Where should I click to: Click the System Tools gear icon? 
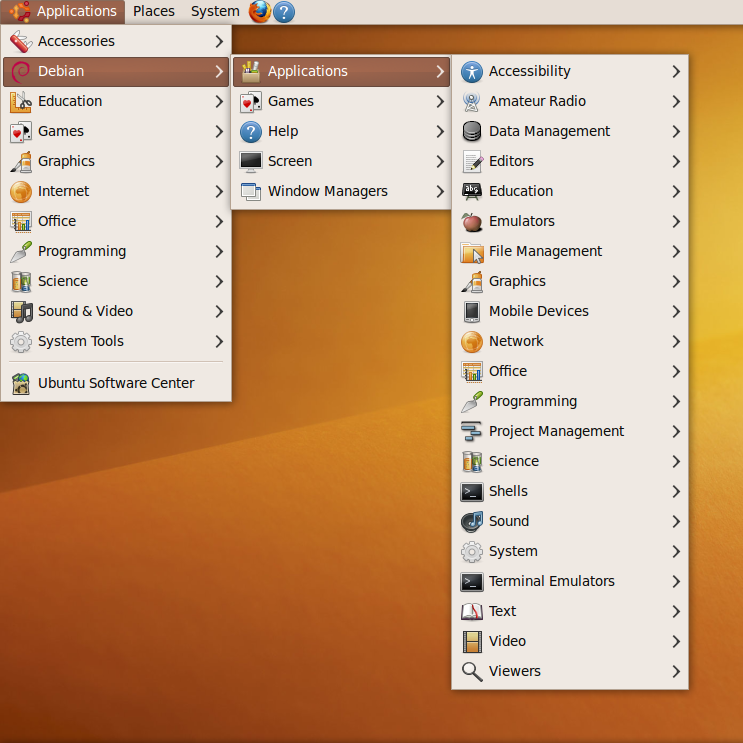(21, 341)
